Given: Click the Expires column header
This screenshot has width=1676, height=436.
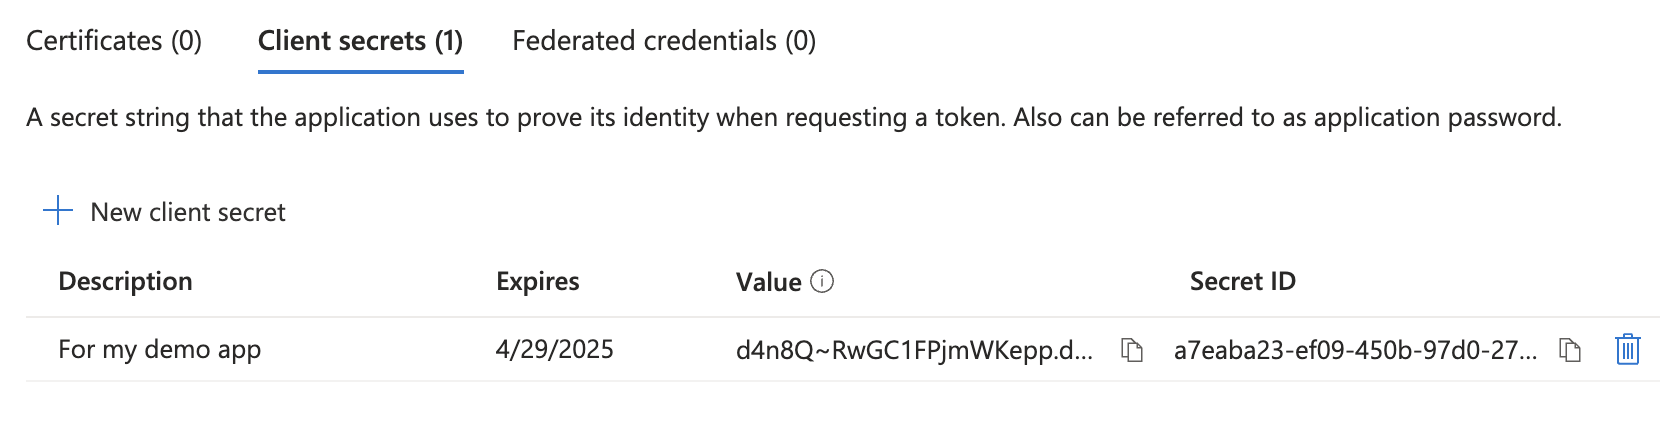Looking at the screenshot, I should pos(537,282).
